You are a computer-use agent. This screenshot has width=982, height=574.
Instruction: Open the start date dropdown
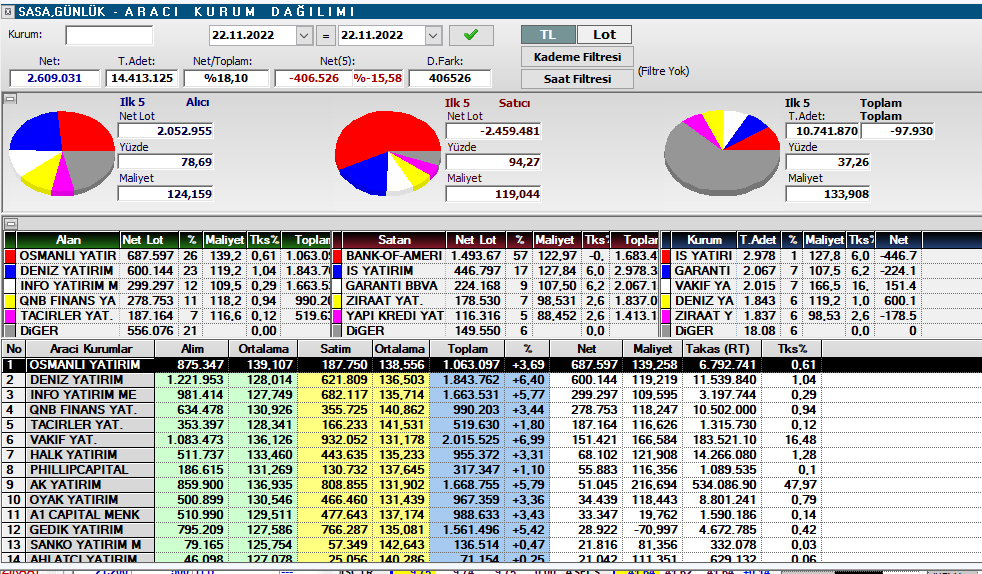305,35
